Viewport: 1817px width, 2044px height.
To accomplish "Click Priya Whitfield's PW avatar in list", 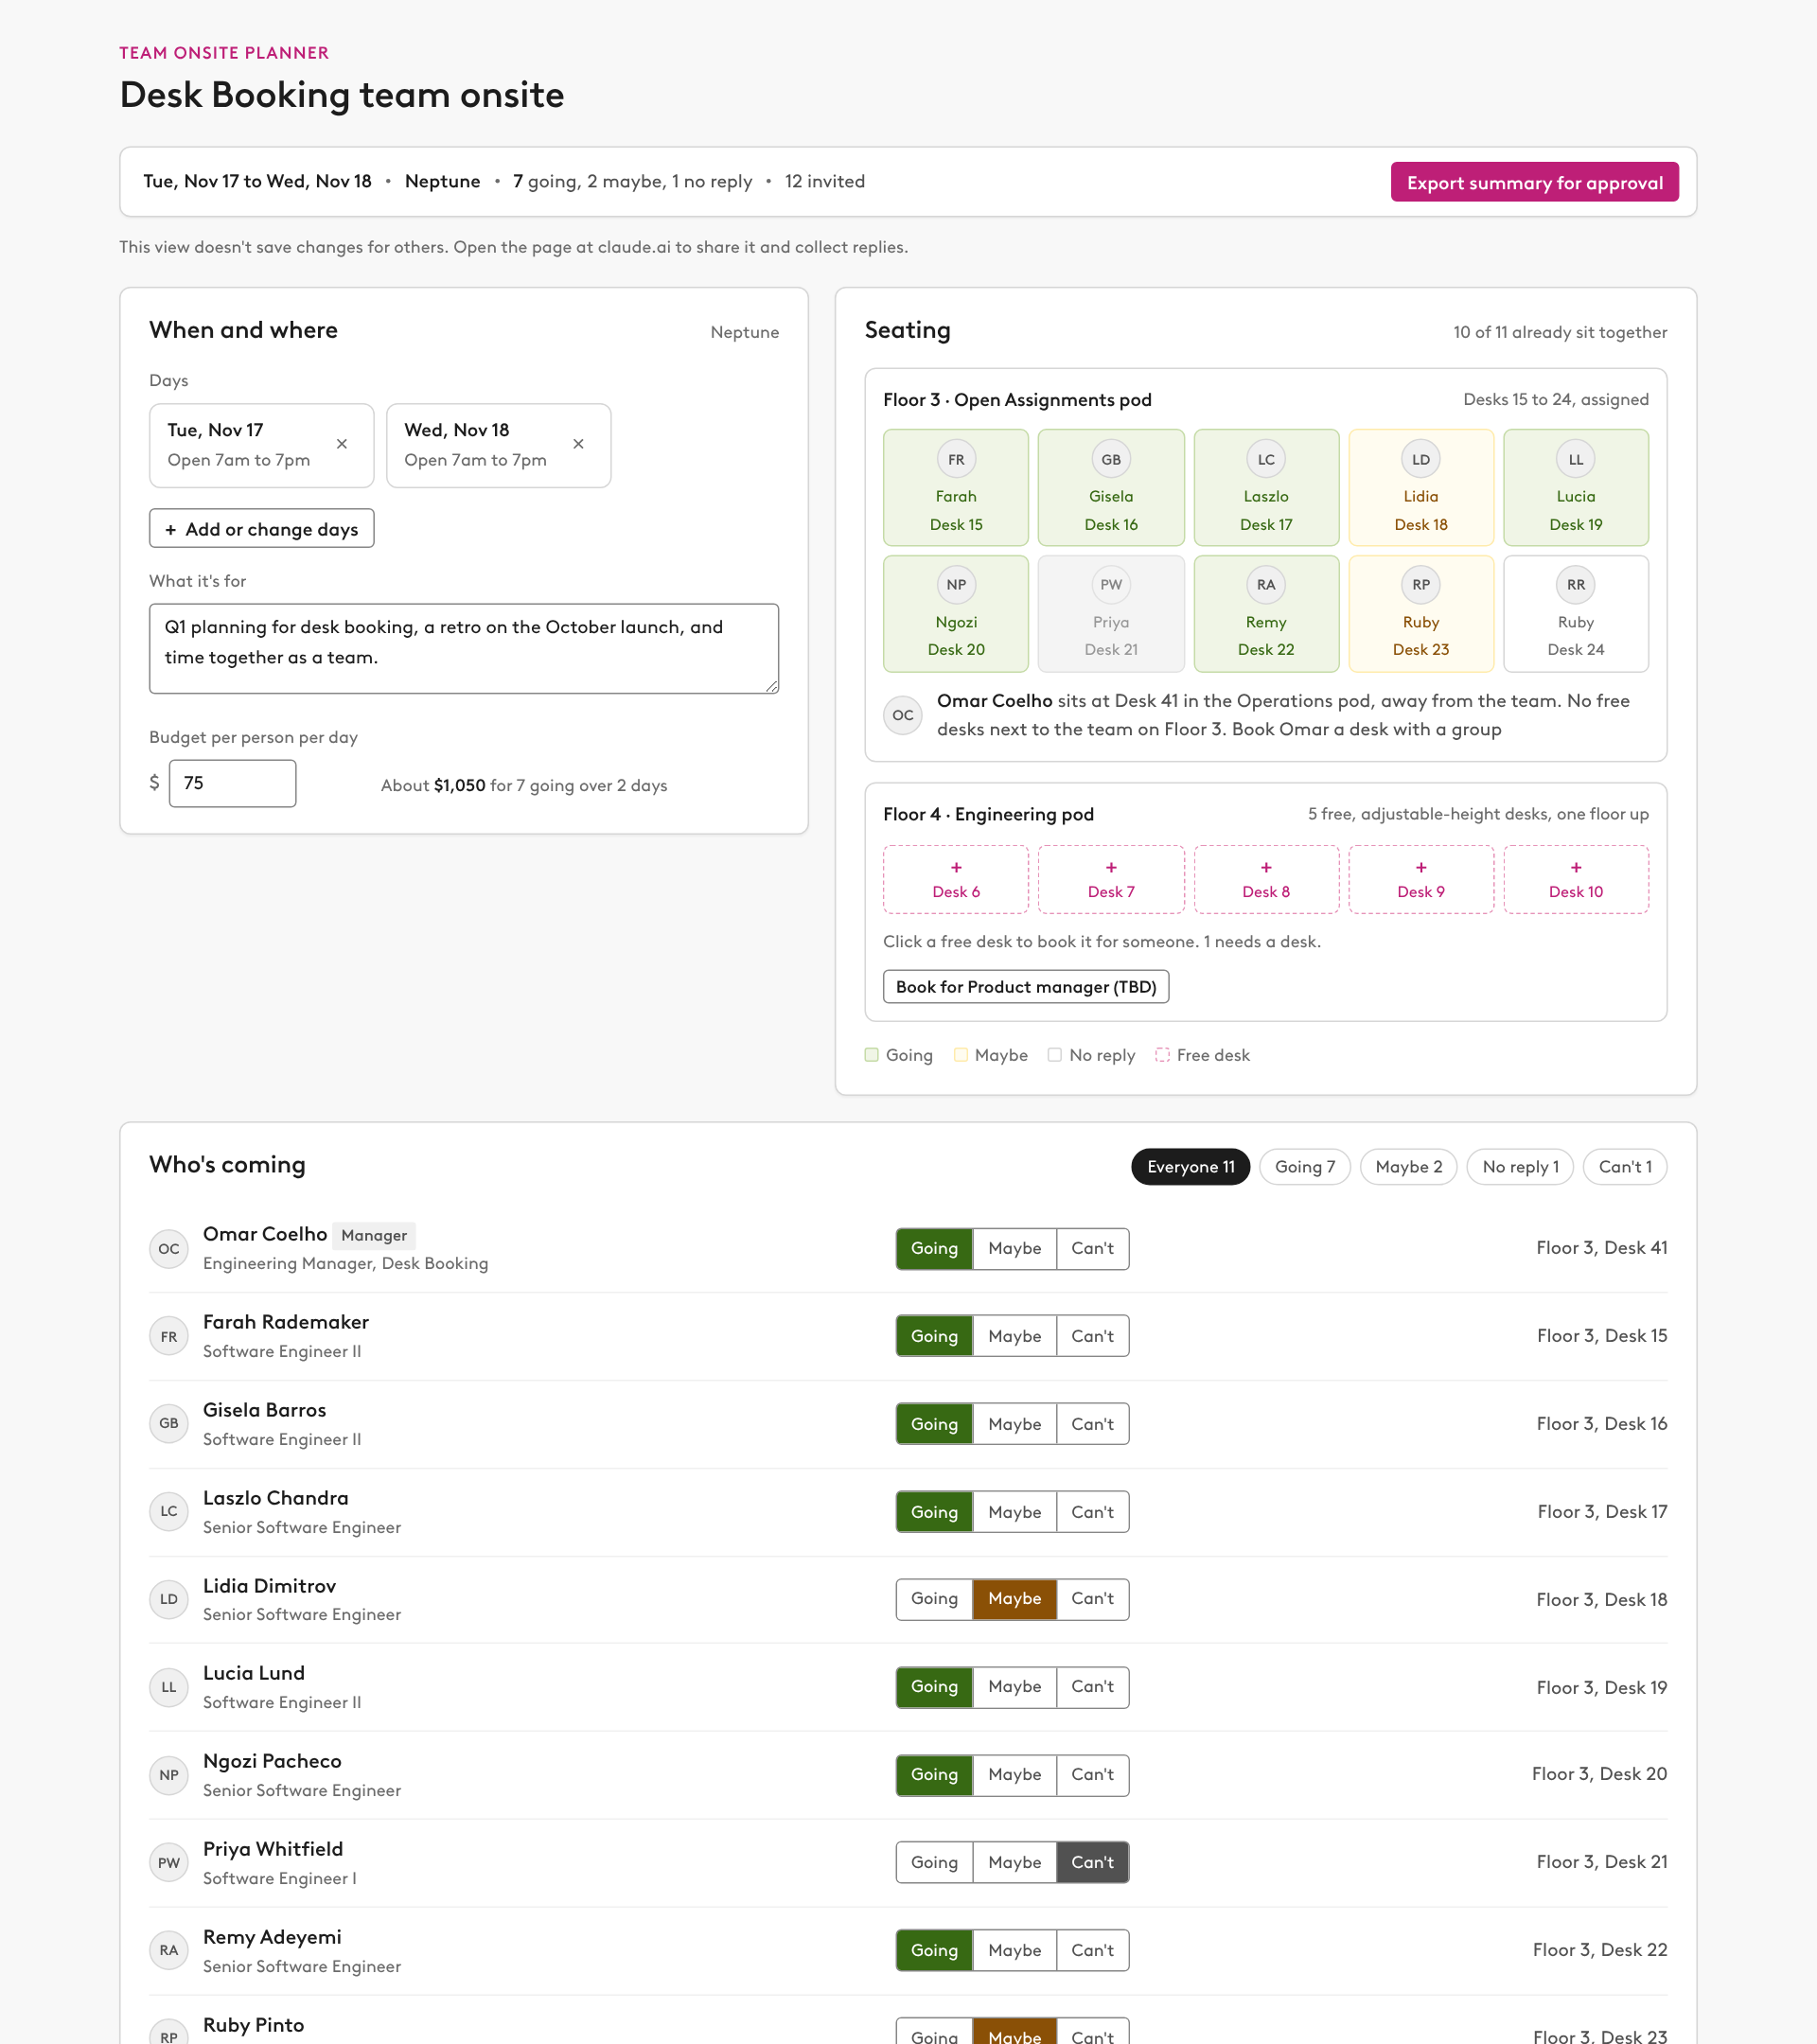I will (169, 1862).
